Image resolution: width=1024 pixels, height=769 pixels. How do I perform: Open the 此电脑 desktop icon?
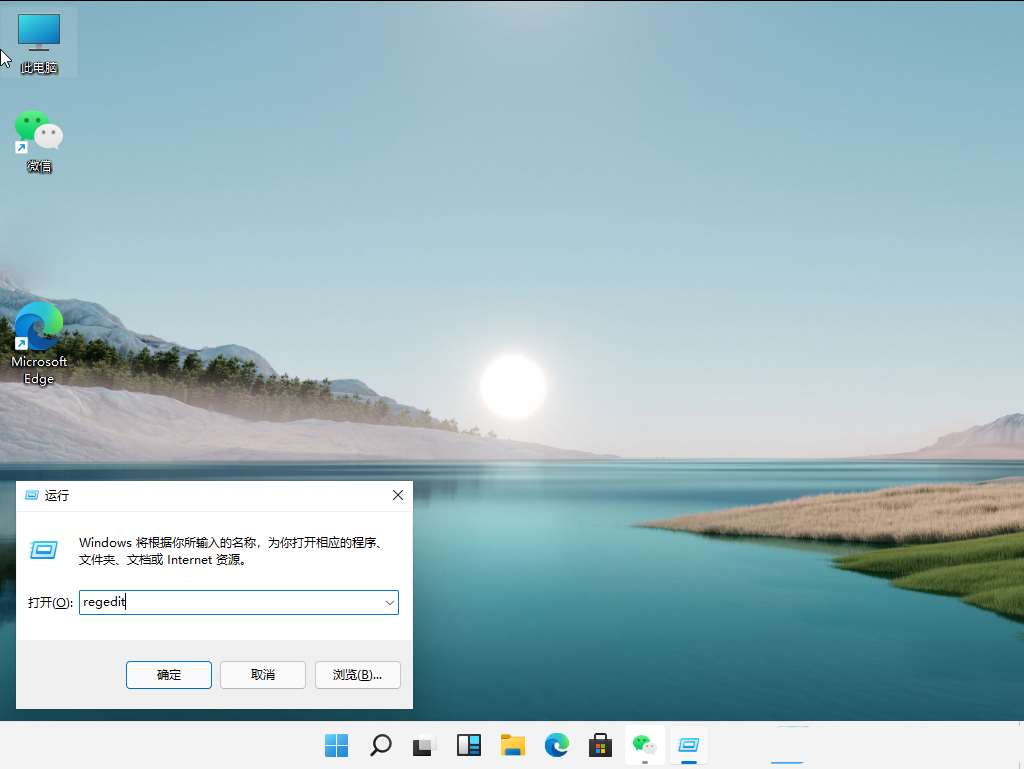pos(39,42)
